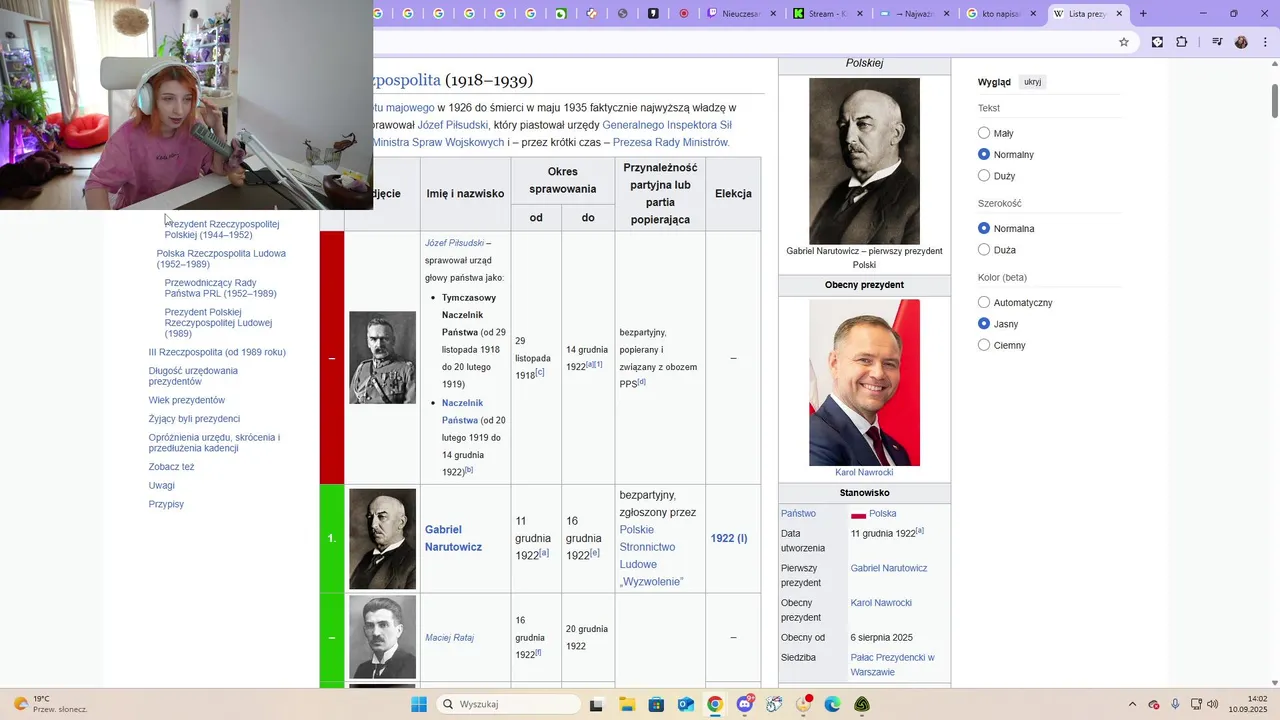Open the Pałac Prezydencki w Warszawie link
The width and height of the screenshot is (1280, 720).
click(x=892, y=665)
